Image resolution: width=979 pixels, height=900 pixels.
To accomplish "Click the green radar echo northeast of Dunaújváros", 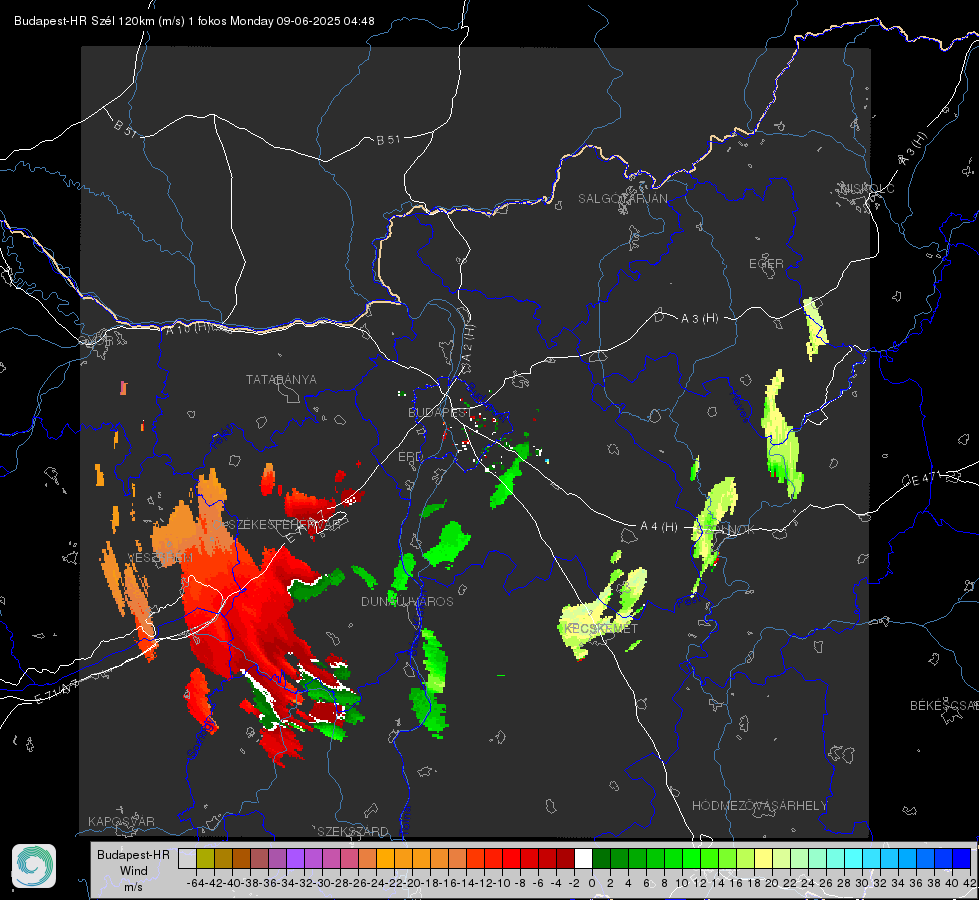I will (x=448, y=544).
